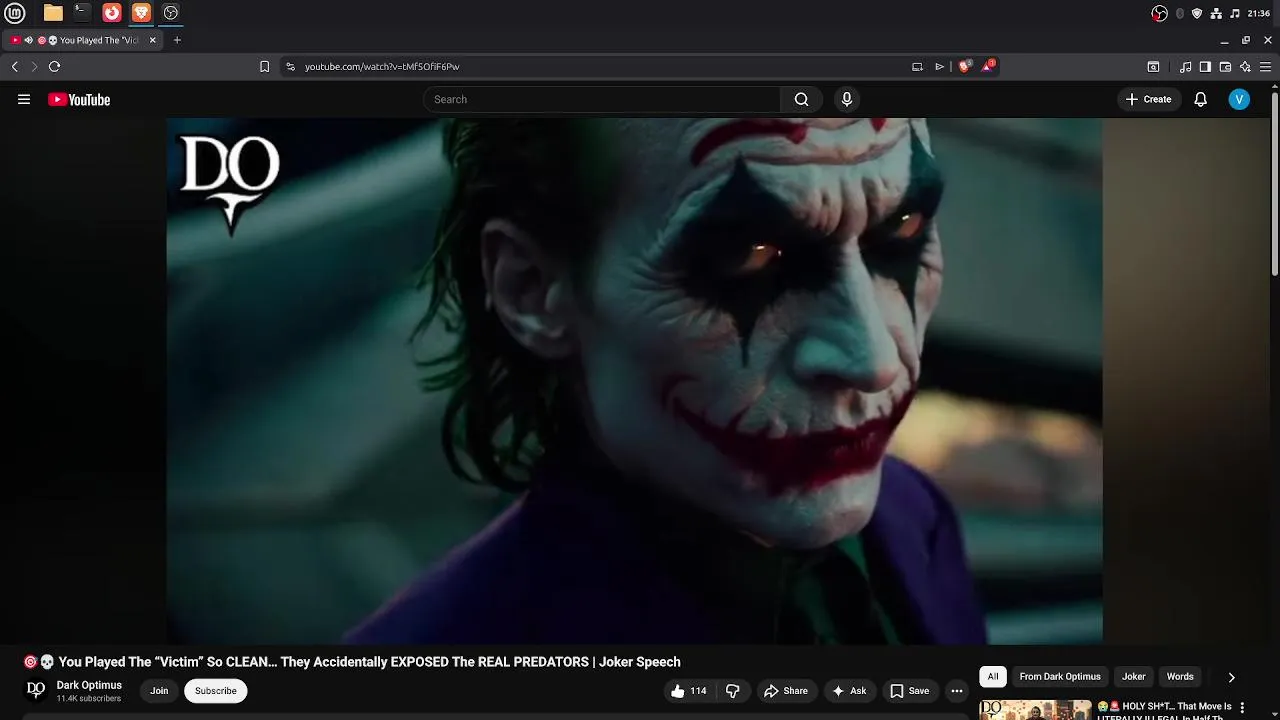View site settings icon in address bar
The width and height of the screenshot is (1280, 720).
(x=290, y=66)
